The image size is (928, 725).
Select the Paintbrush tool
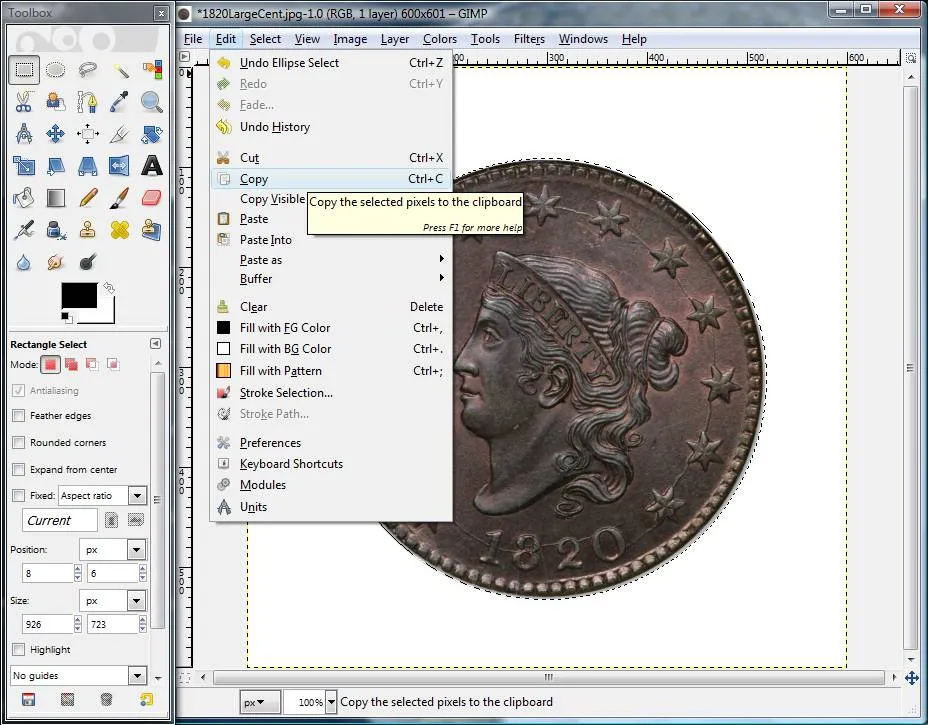click(120, 198)
